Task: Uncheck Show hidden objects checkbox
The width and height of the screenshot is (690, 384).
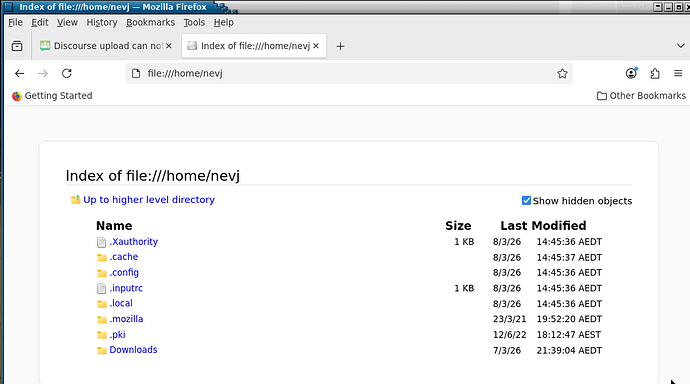Action: [x=526, y=201]
